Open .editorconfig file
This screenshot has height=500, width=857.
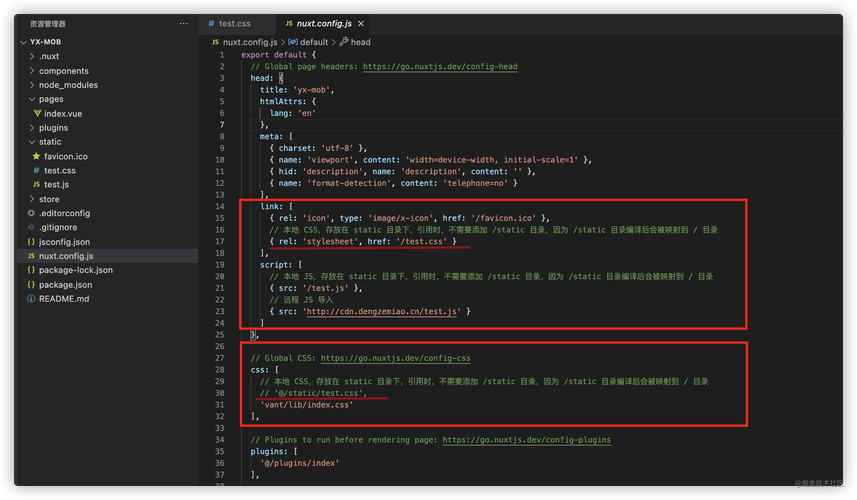(64, 213)
